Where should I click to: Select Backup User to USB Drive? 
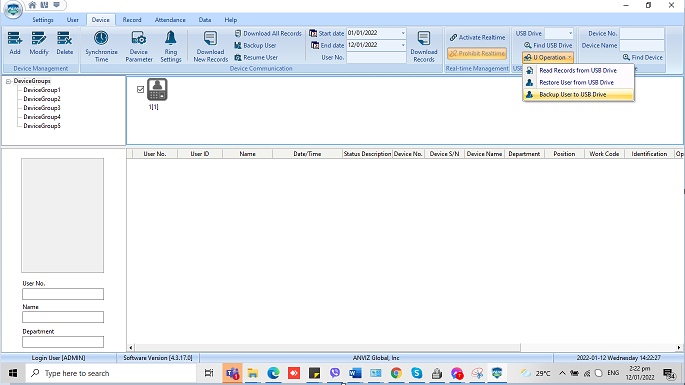578,94
